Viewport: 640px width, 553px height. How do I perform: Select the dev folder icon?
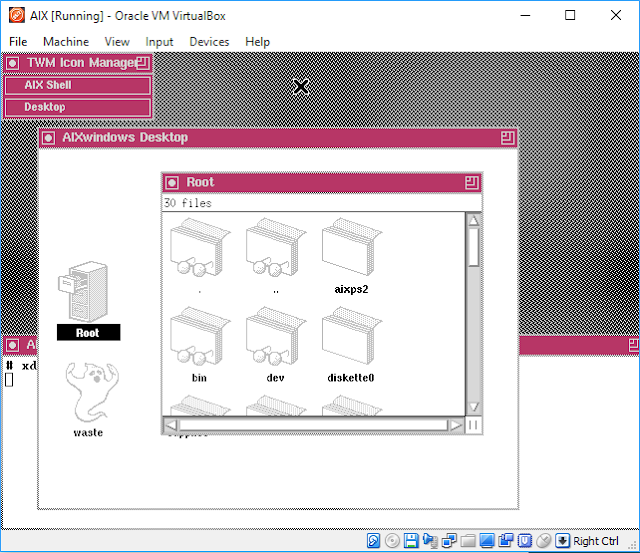click(276, 335)
